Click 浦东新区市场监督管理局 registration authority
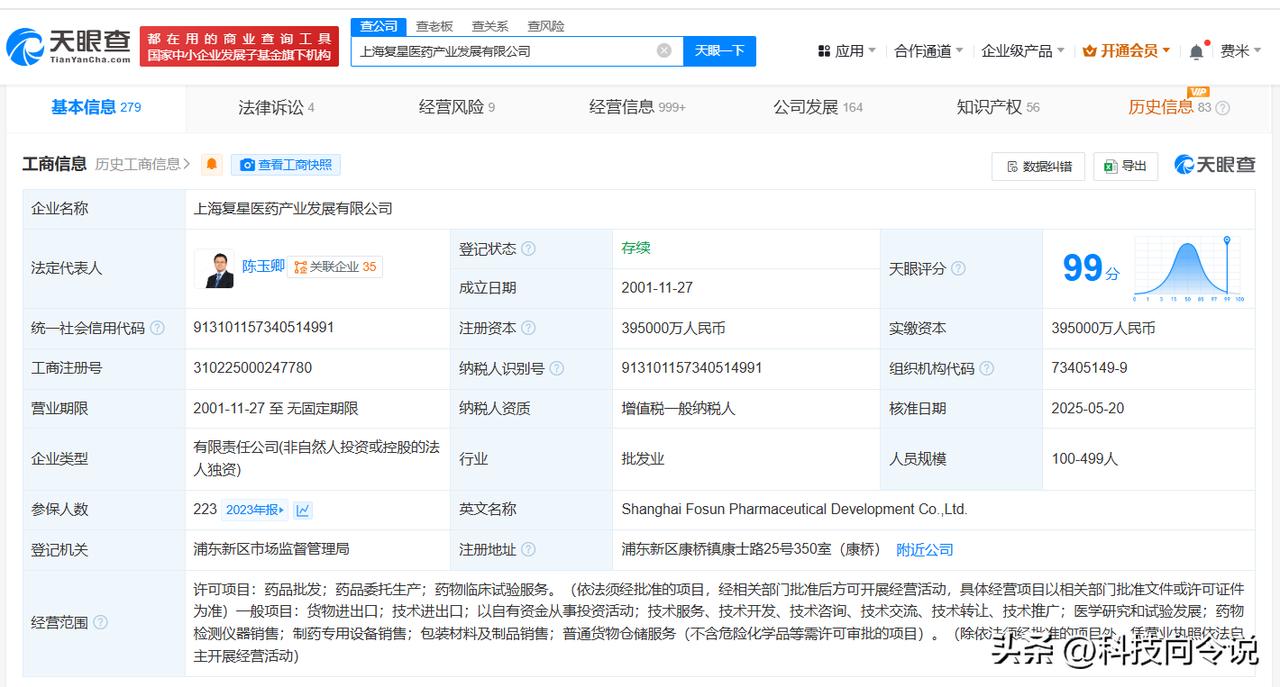Image resolution: width=1280 pixels, height=687 pixels. pyautogui.click(x=271, y=549)
